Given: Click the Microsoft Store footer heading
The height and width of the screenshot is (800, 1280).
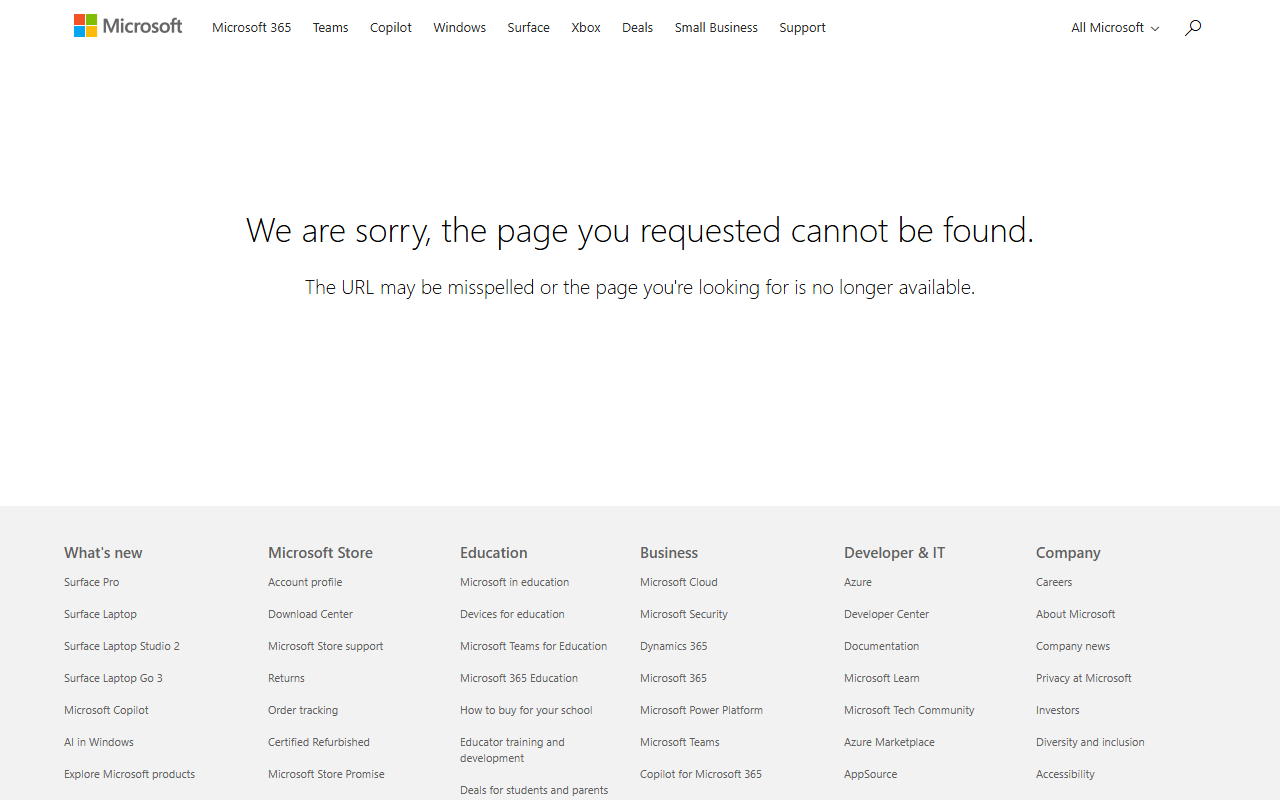Looking at the screenshot, I should tap(320, 552).
